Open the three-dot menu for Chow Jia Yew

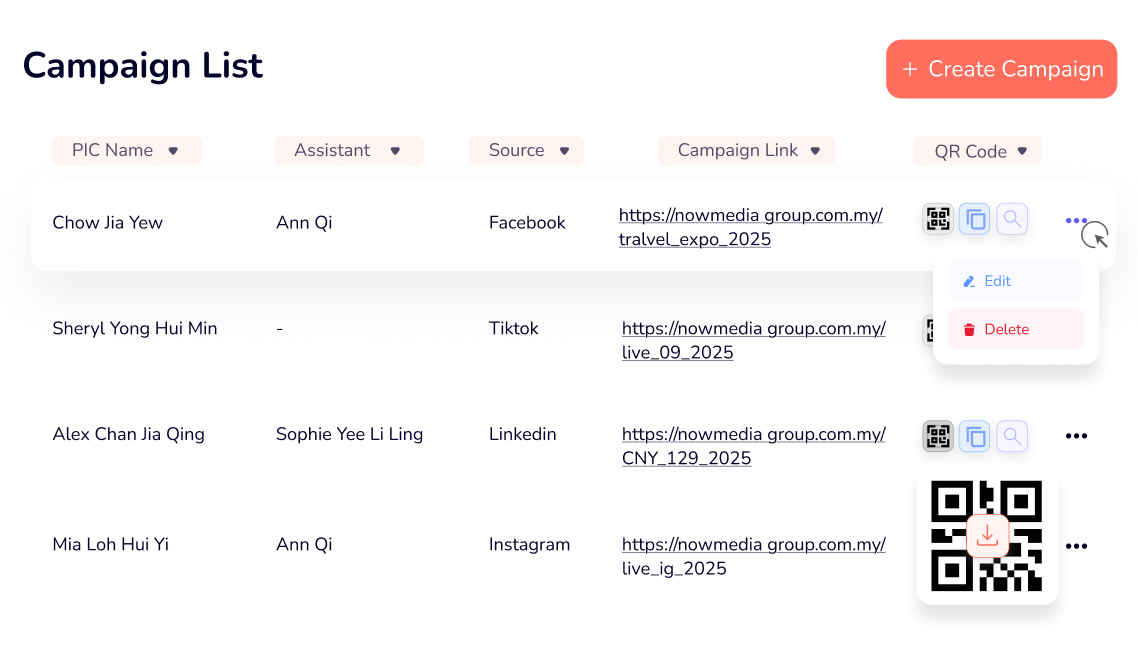1076,221
